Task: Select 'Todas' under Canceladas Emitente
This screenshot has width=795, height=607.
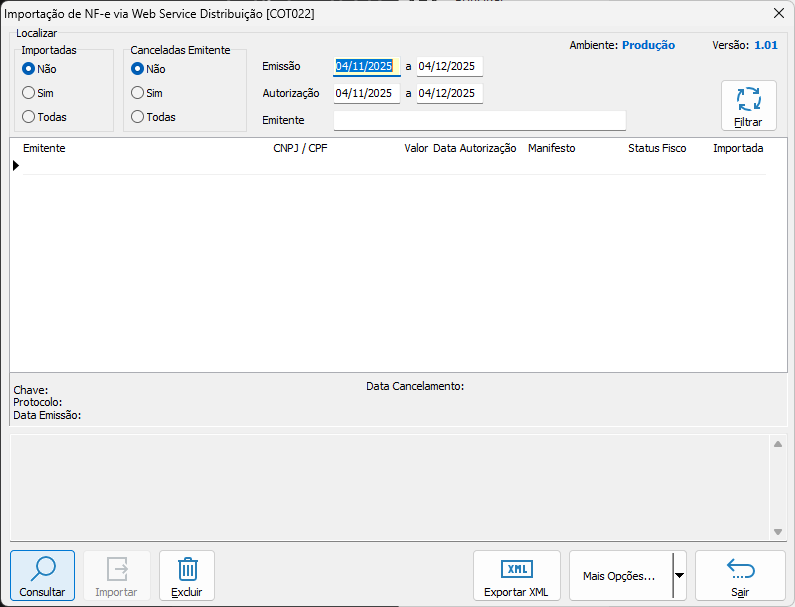Action: 138,117
